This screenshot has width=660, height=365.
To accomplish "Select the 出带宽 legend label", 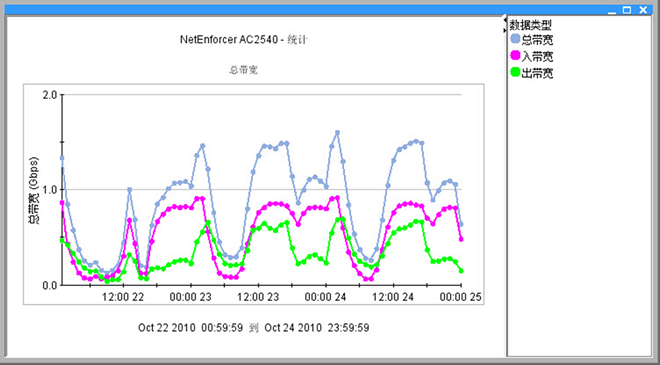I will (537, 74).
